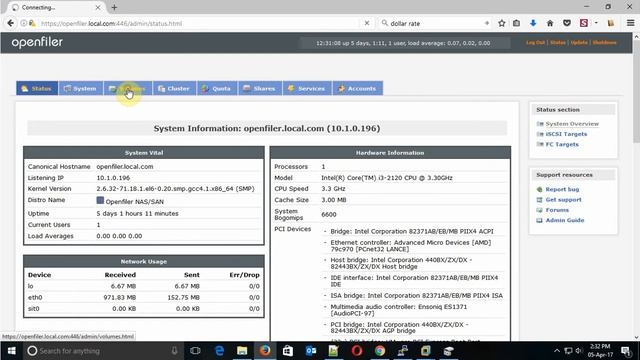Click the openfiler logo

coord(37,42)
